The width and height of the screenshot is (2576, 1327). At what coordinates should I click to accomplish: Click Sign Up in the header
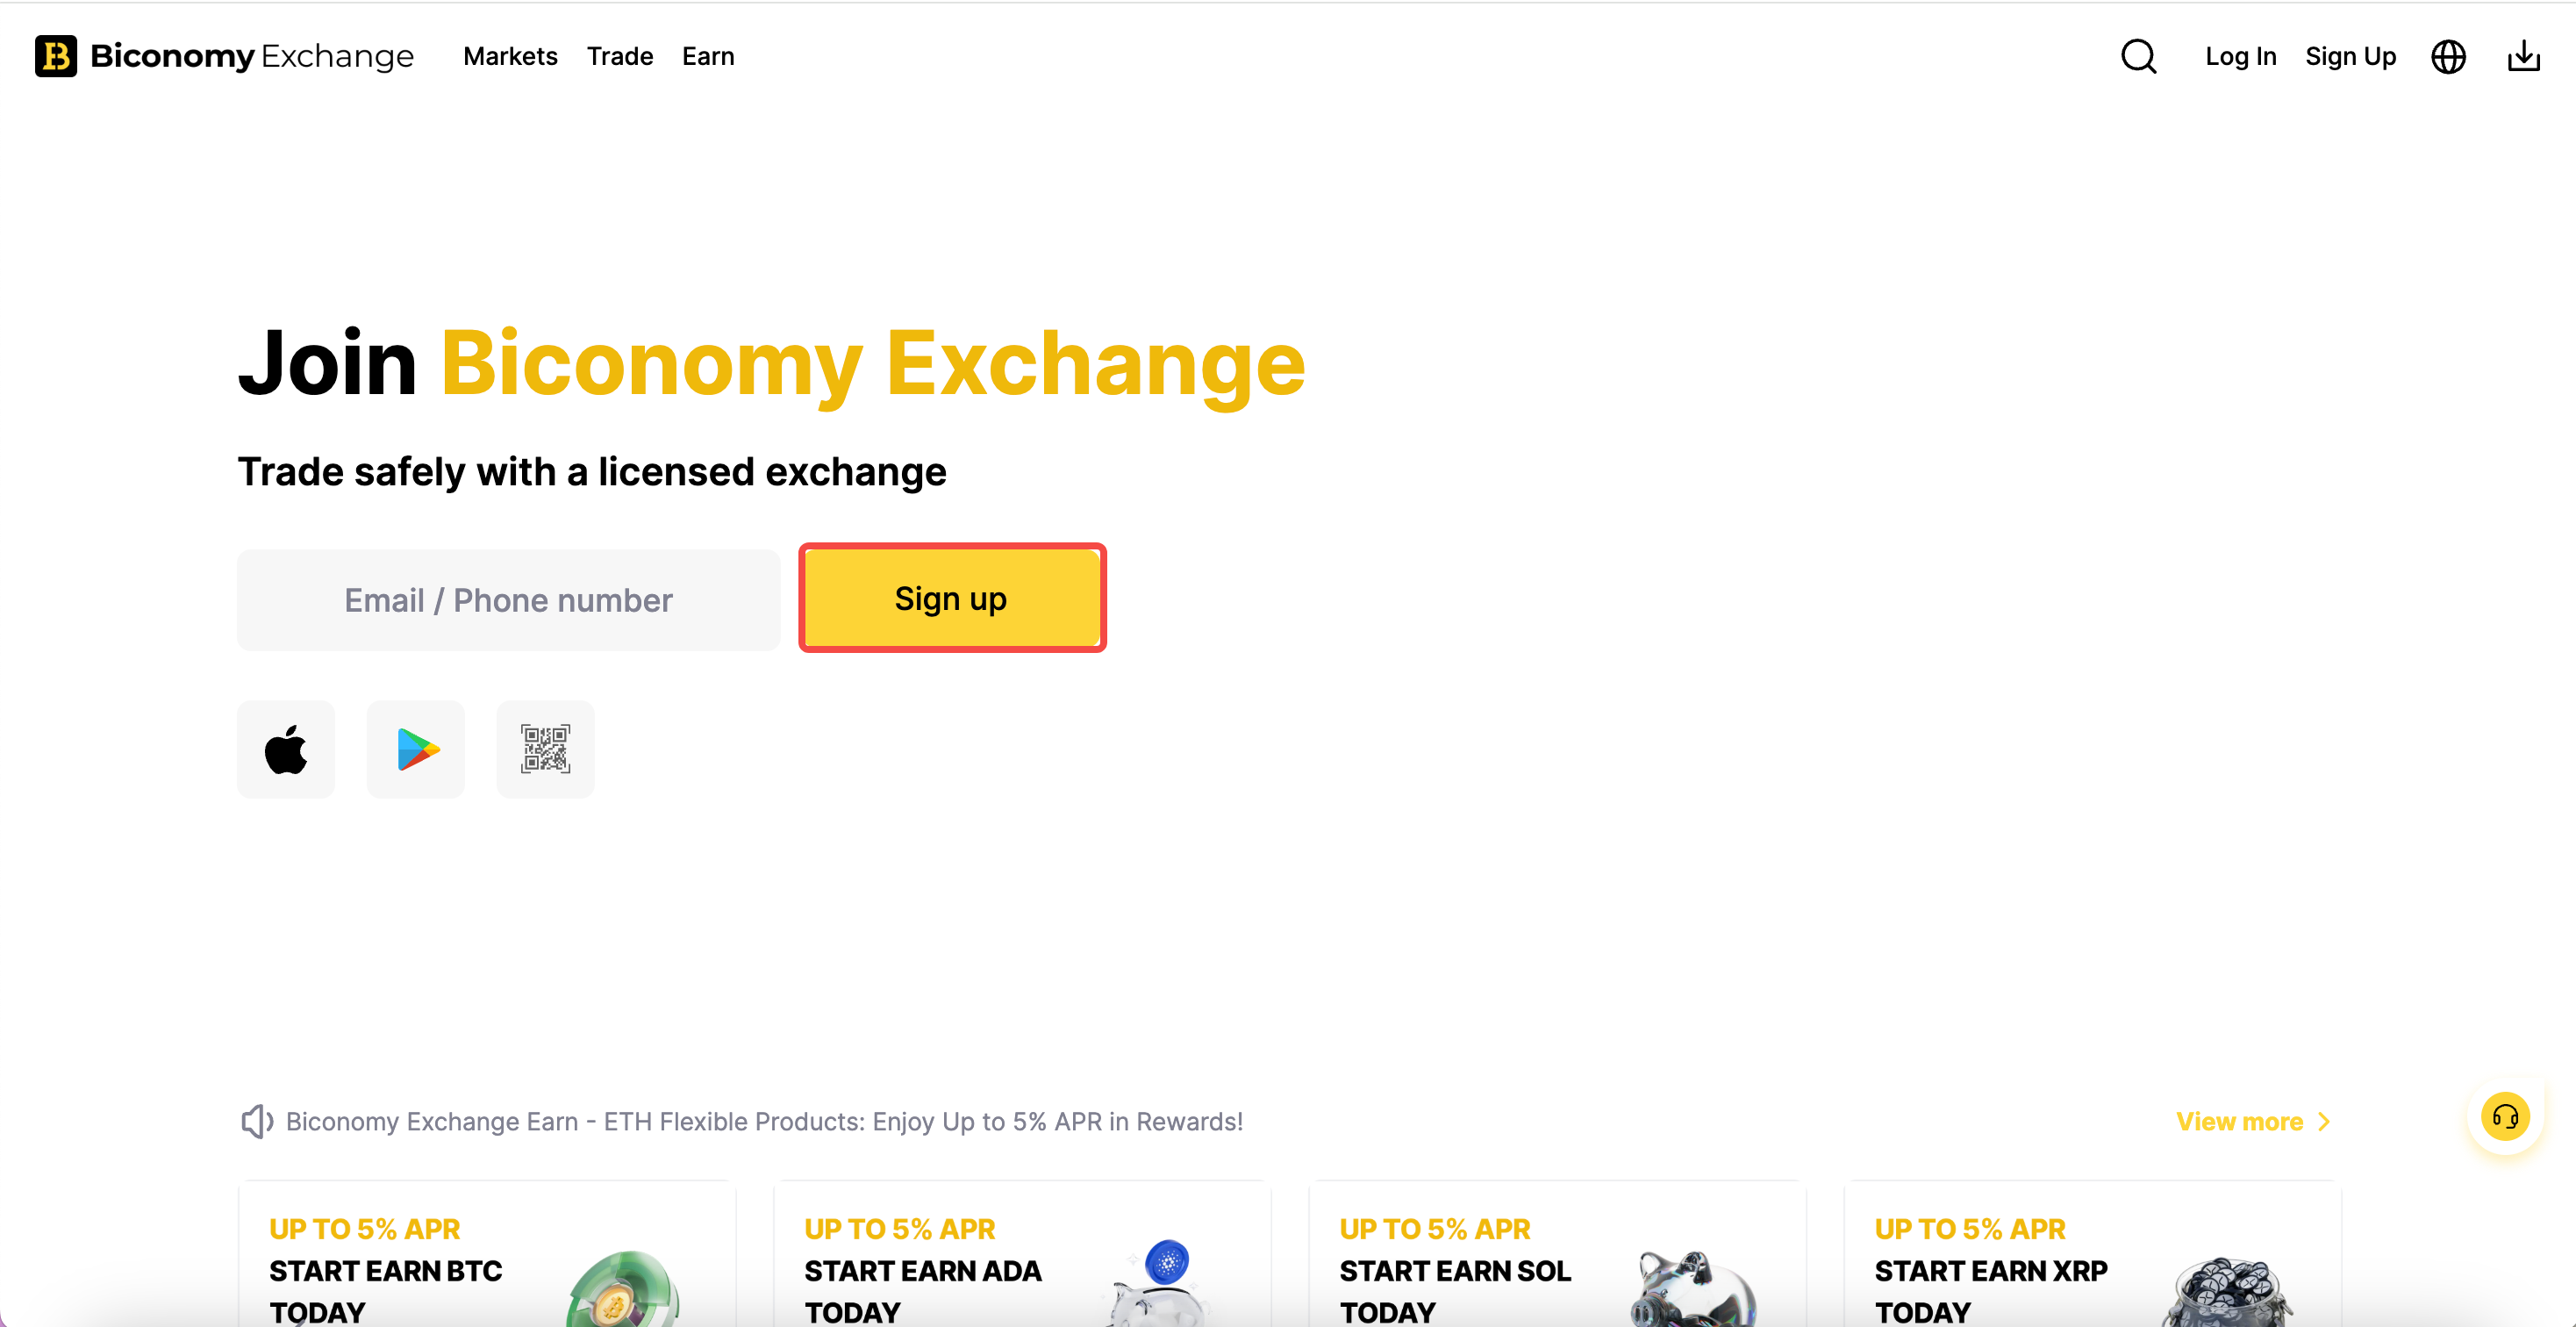point(2350,56)
